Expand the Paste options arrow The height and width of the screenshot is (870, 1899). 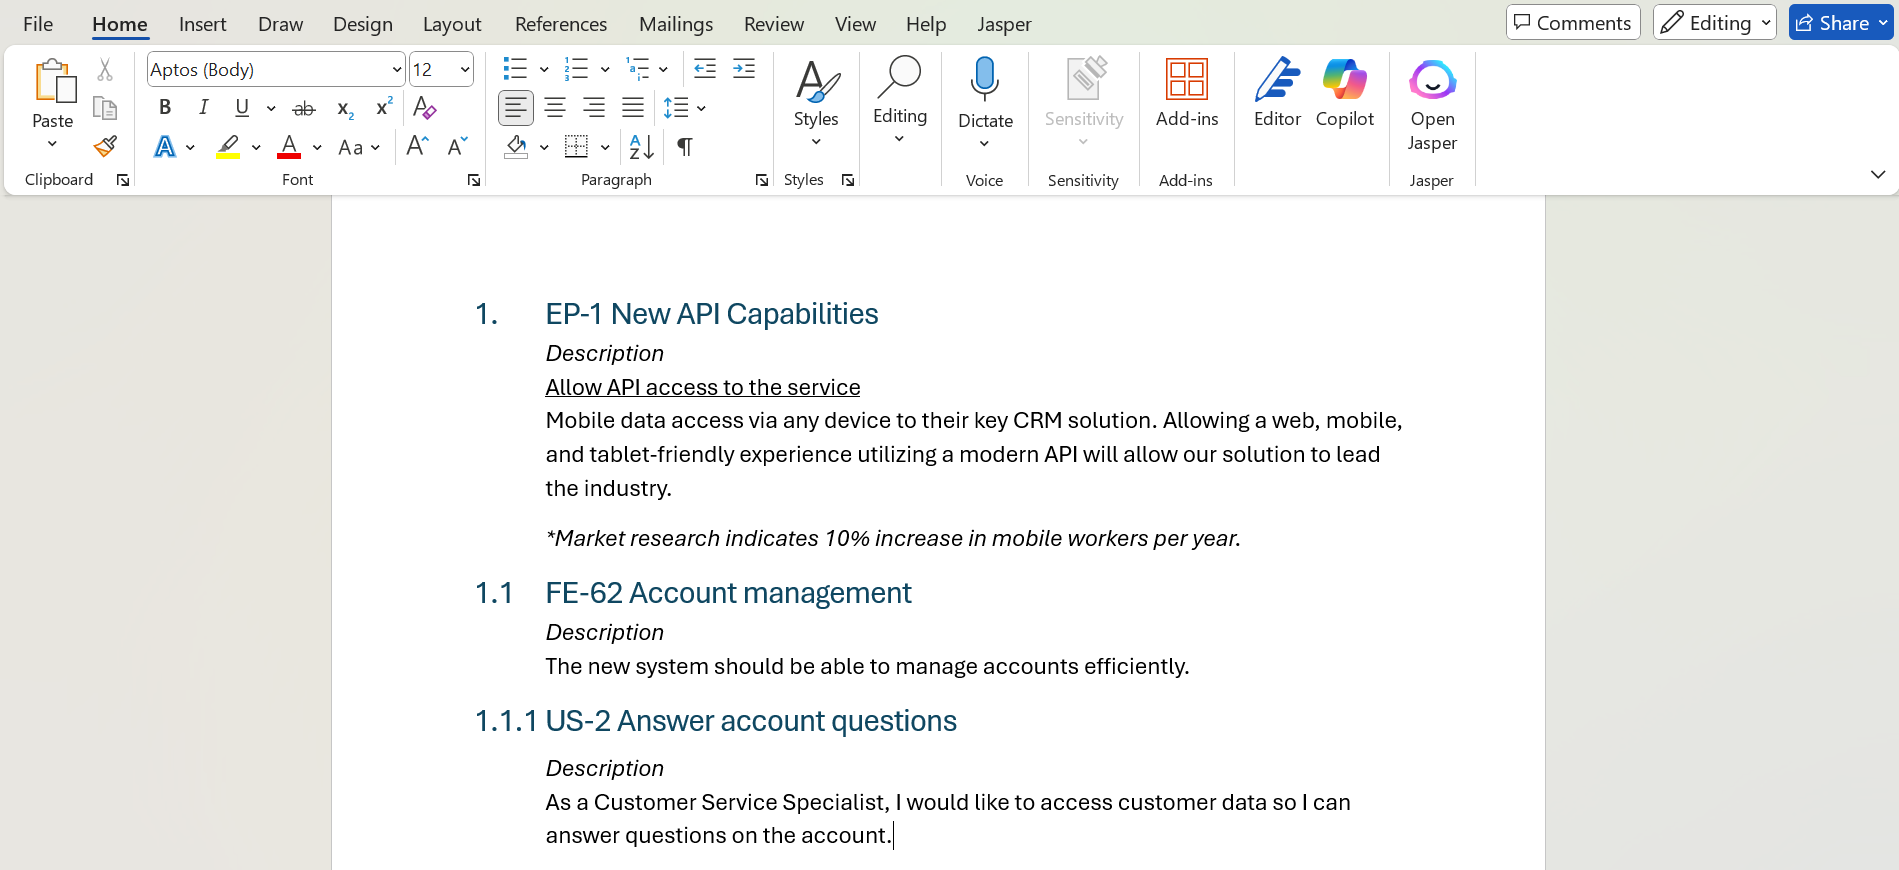[x=52, y=145]
